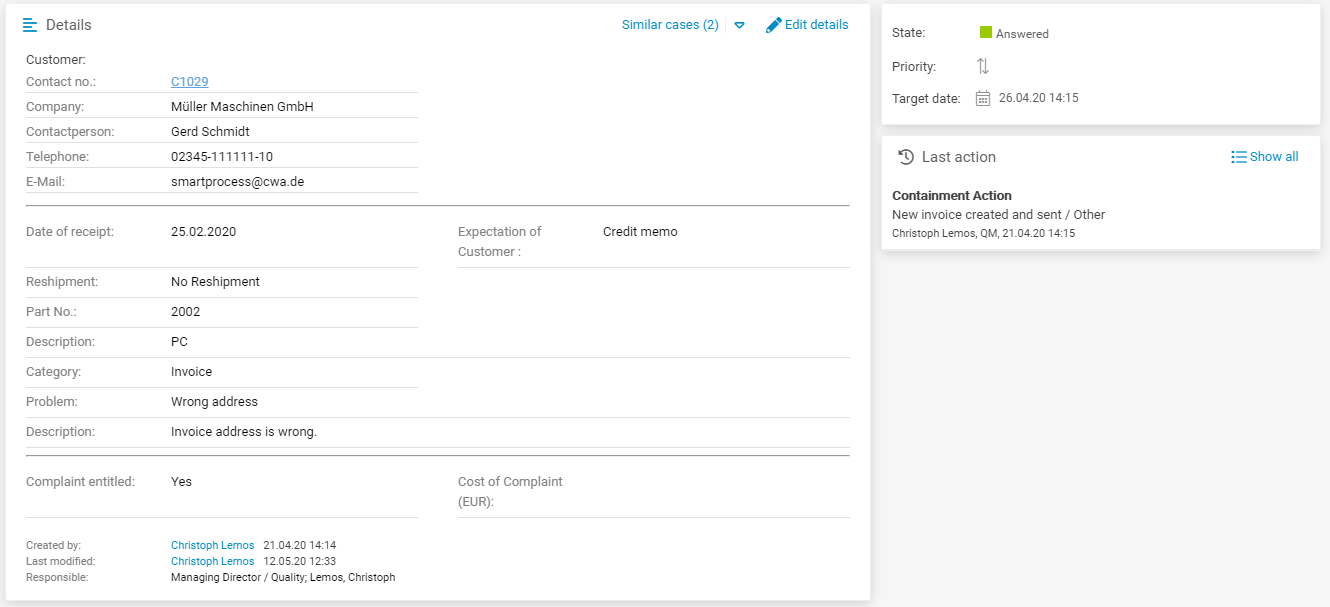This screenshot has height=607, width=1330.
Task: Click the Edit details link text
Action: pyautogui.click(x=816, y=25)
